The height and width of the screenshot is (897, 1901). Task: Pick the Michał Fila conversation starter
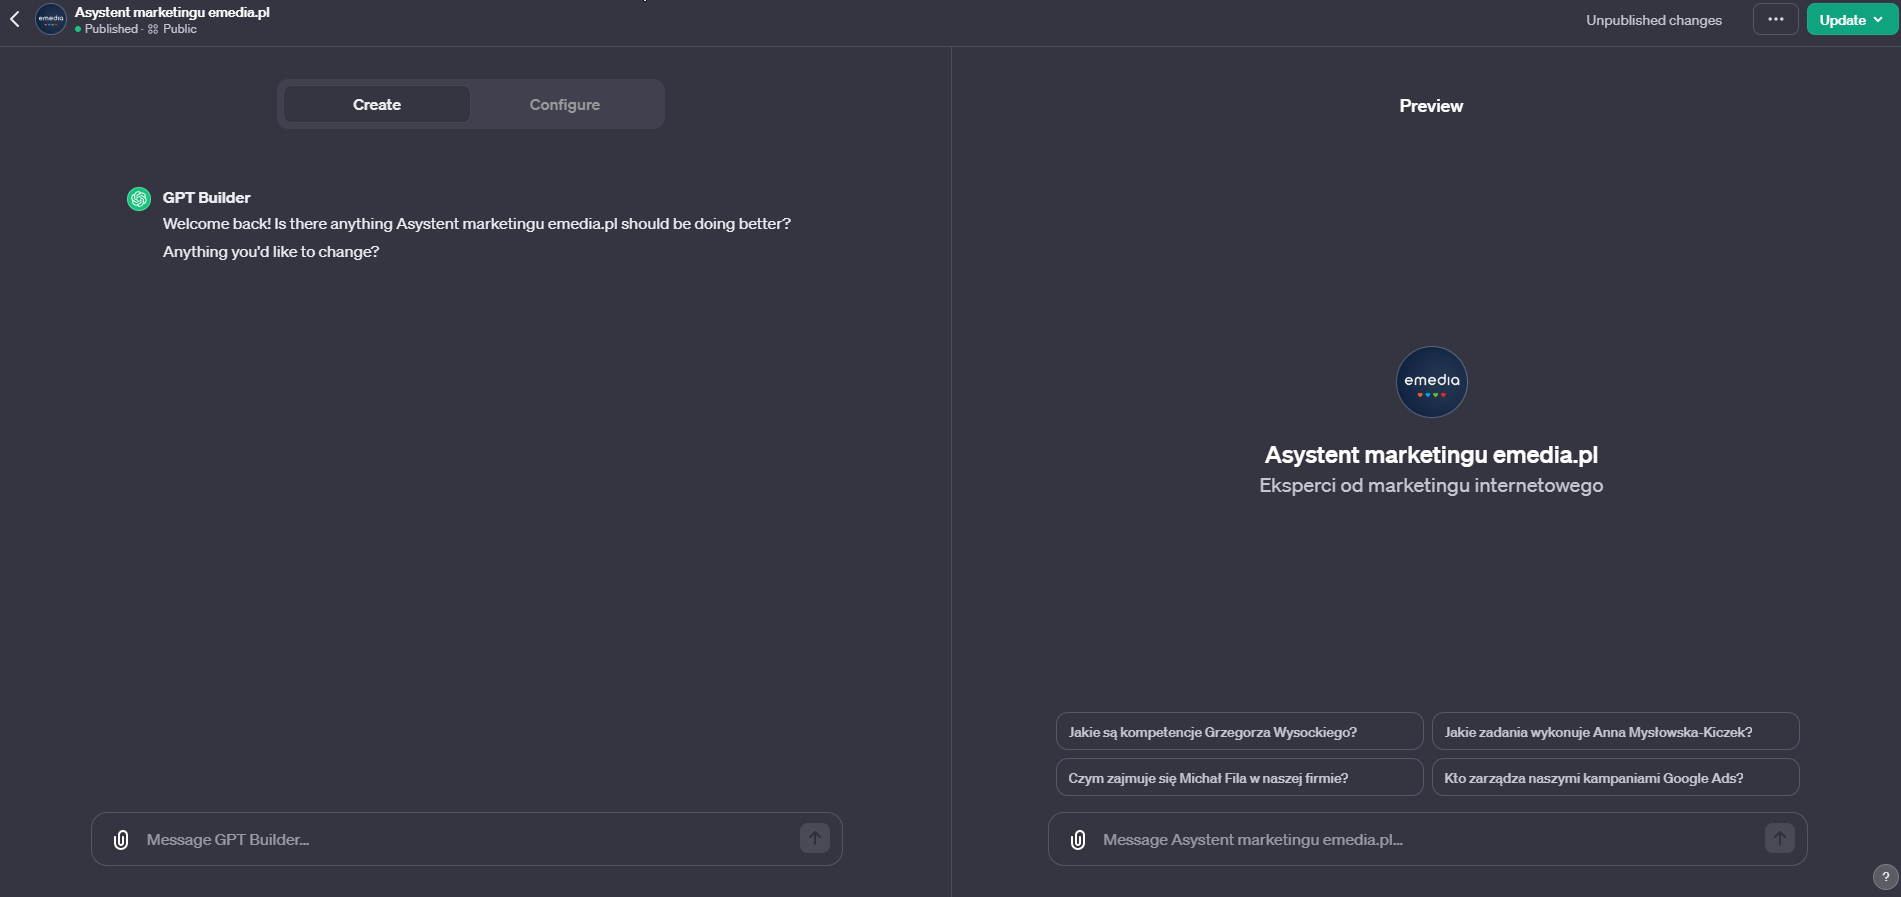(1238, 778)
